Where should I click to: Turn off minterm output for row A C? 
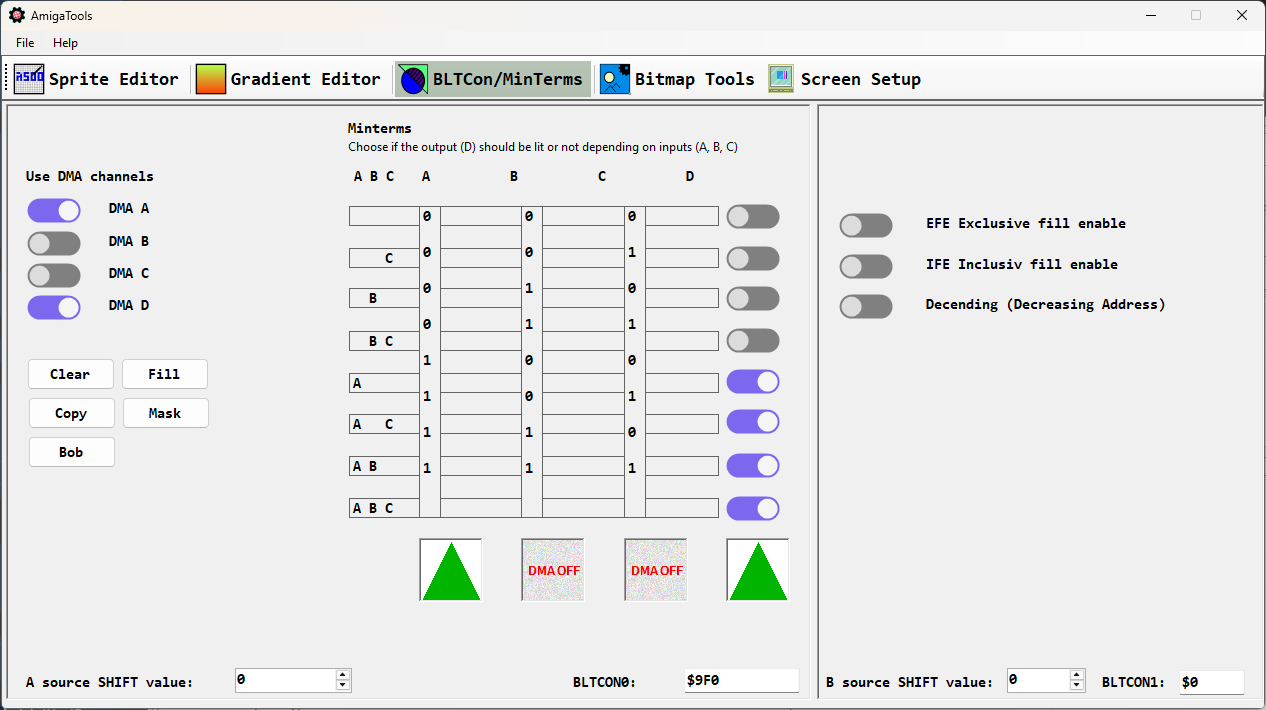click(753, 422)
